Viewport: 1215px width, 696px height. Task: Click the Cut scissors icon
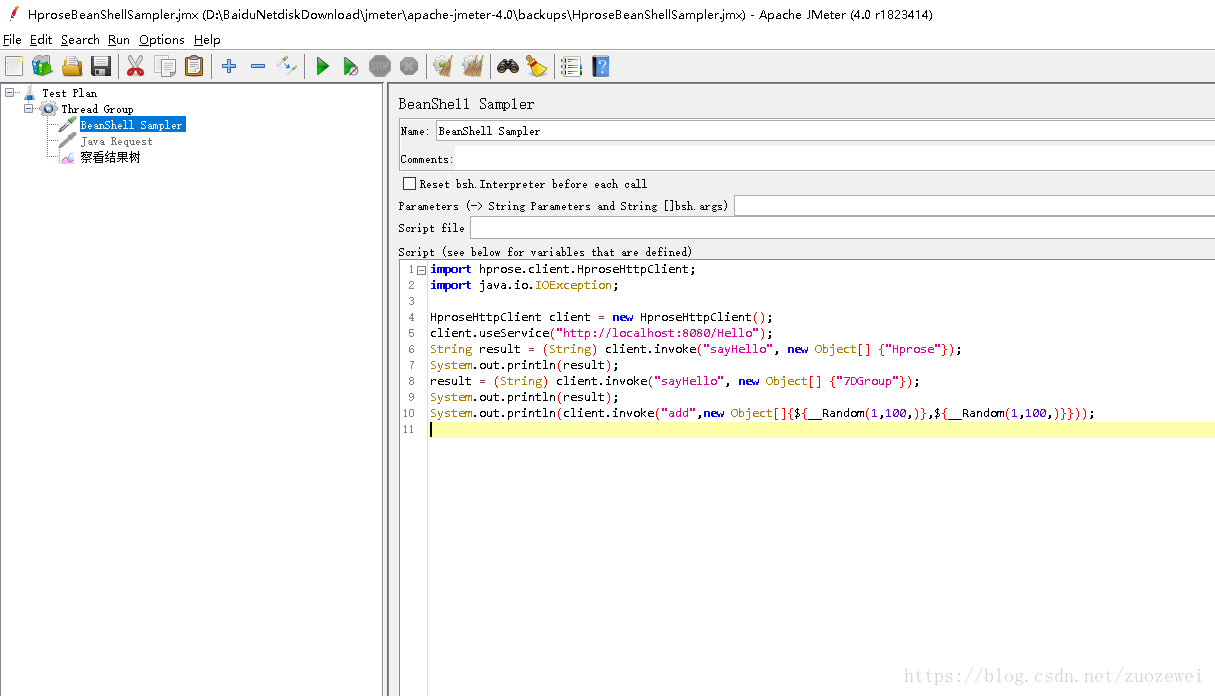[x=136, y=66]
